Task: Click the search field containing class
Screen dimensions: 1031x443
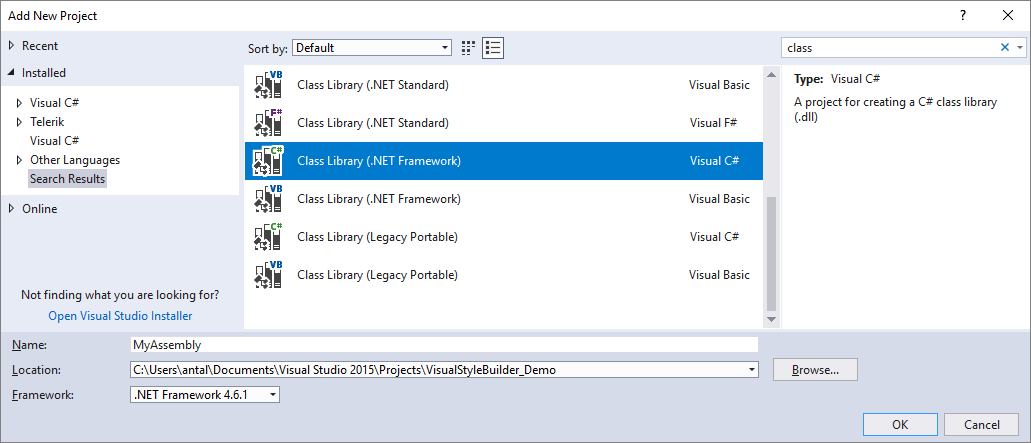Action: 890,47
